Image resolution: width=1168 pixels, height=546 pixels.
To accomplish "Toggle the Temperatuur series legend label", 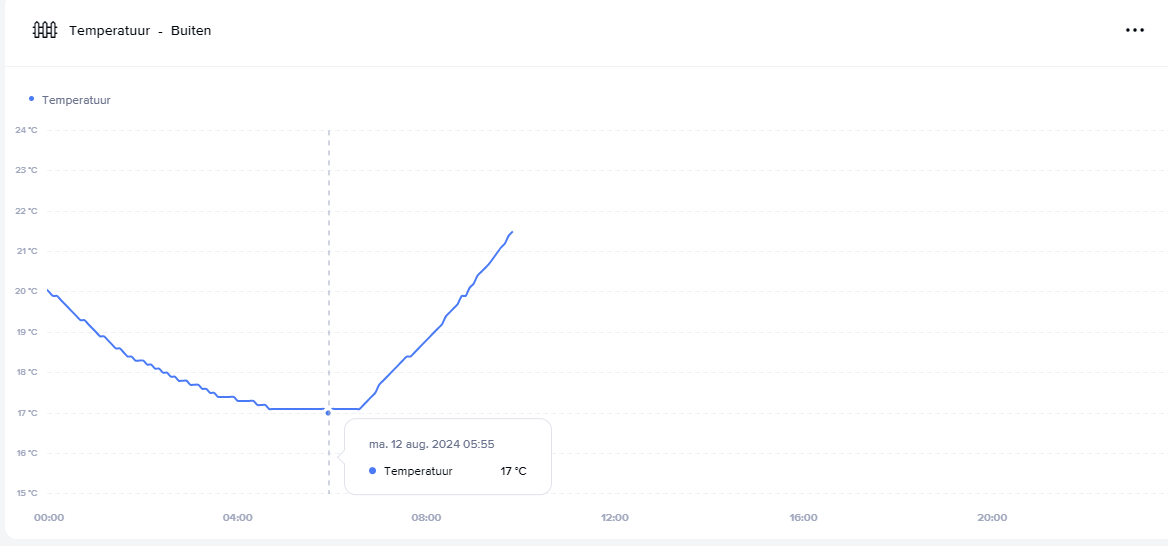I will coord(76,100).
